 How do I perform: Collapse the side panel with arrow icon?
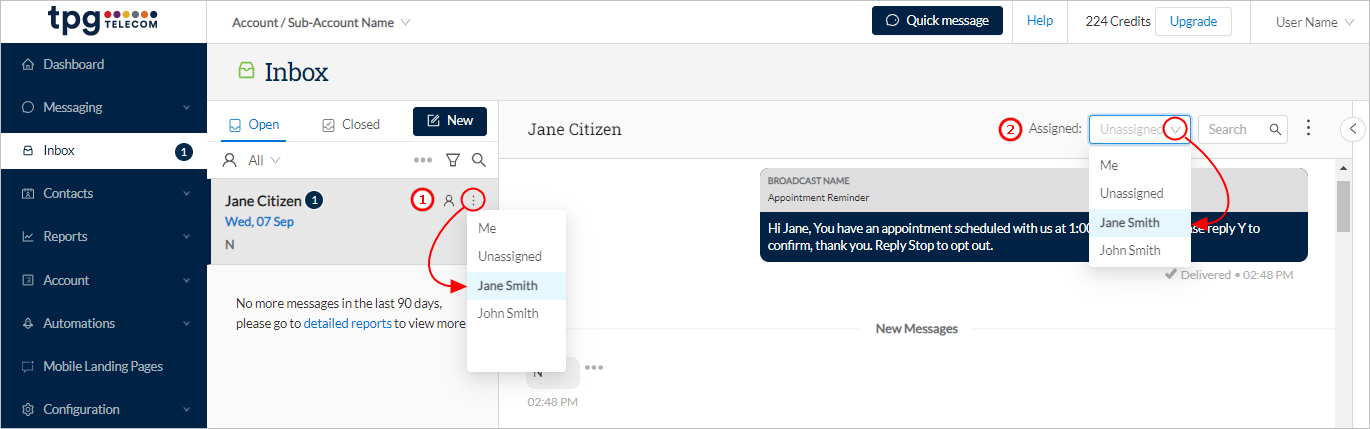point(1352,129)
